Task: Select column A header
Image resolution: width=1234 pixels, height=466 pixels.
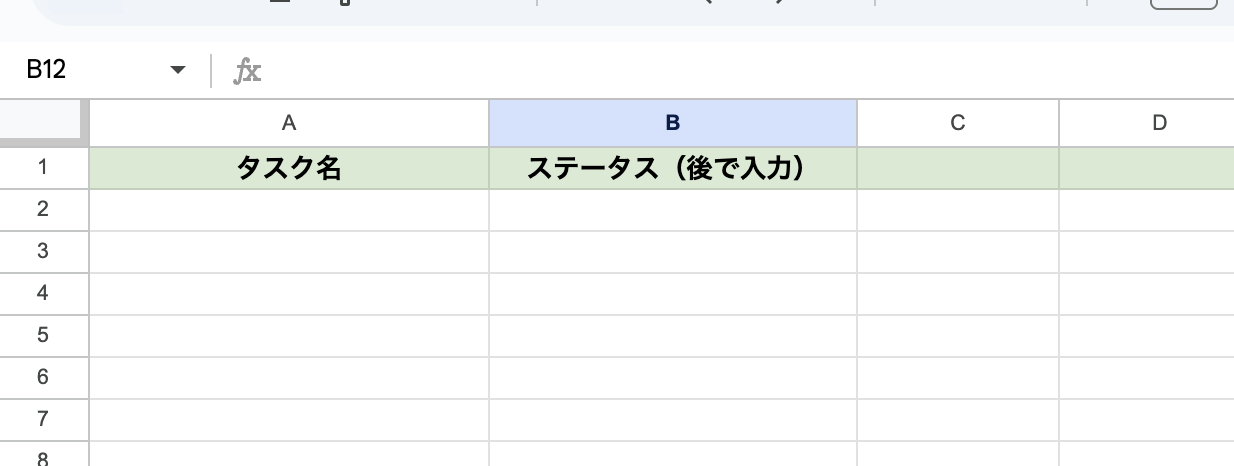Action: tap(289, 123)
